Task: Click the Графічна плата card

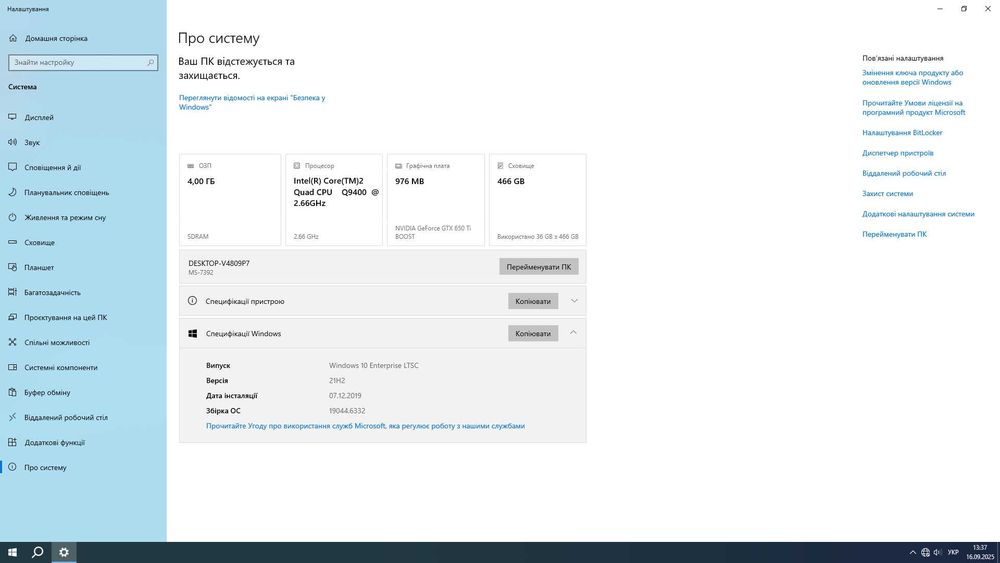Action: 436,200
